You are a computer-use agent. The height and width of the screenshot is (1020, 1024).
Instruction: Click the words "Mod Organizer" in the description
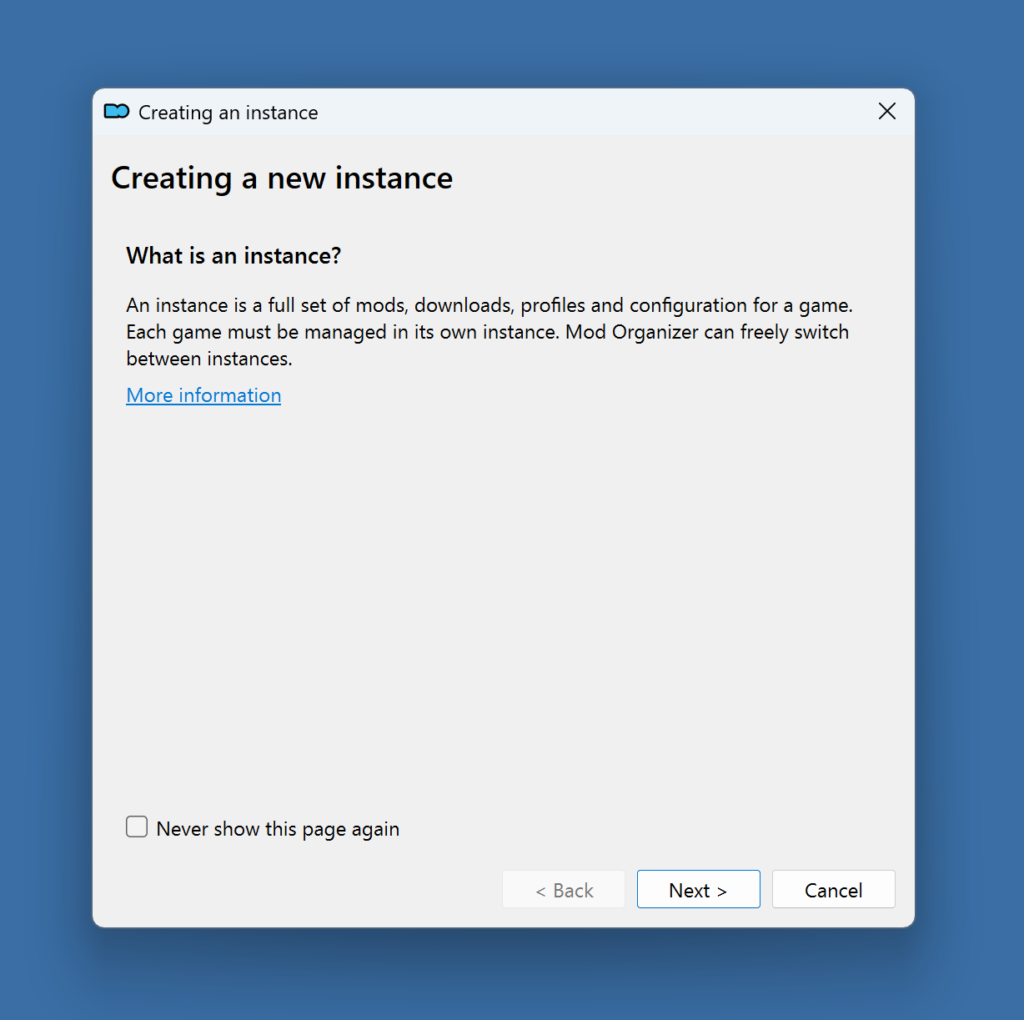[x=631, y=332]
